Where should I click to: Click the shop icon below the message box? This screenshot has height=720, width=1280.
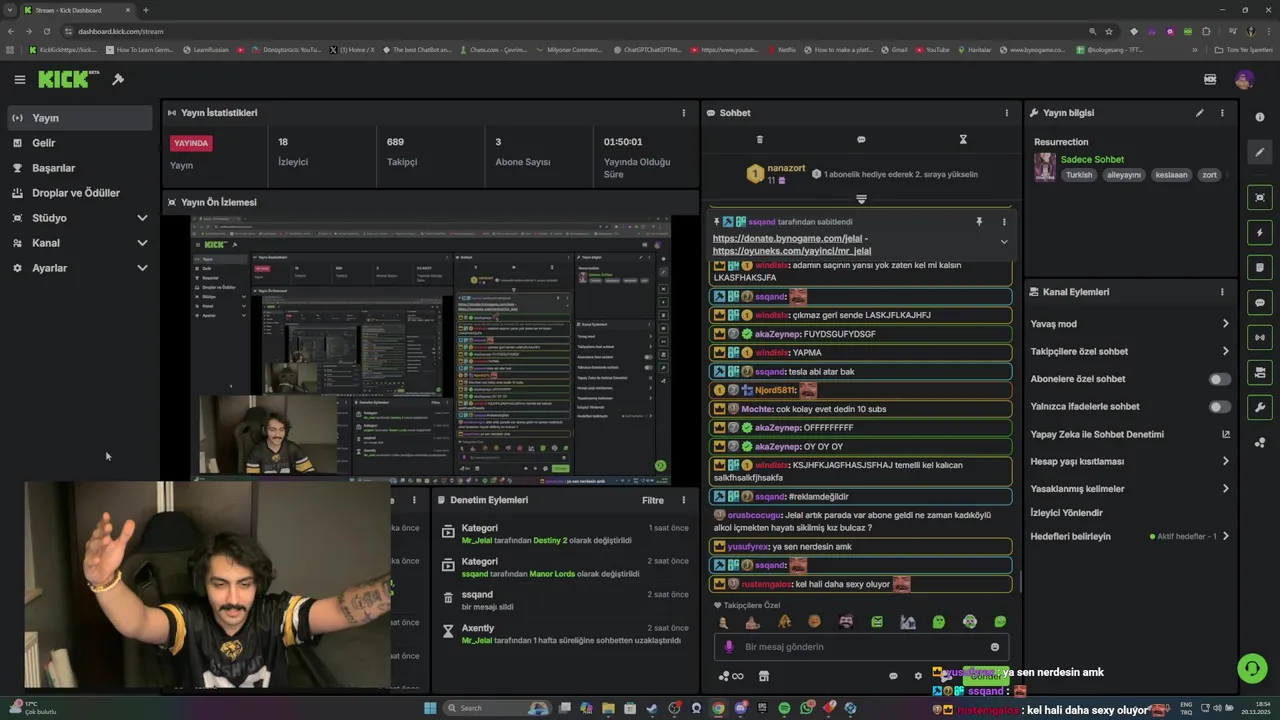(764, 676)
